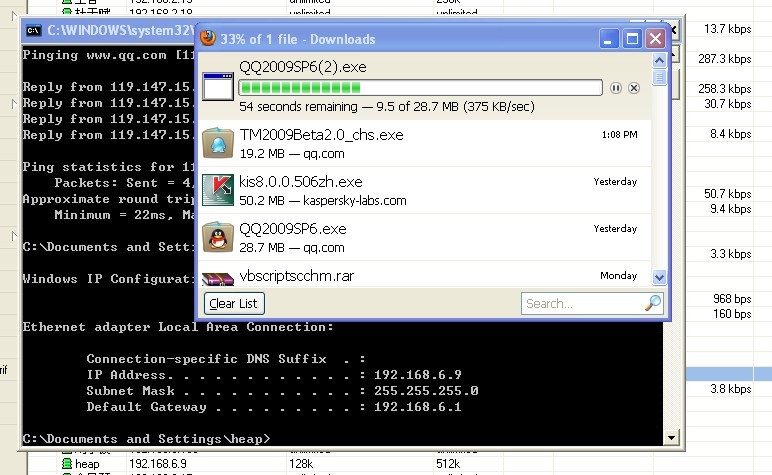Select the kis8.0.0.506zh.exe download entry

pyautogui.click(x=424, y=190)
